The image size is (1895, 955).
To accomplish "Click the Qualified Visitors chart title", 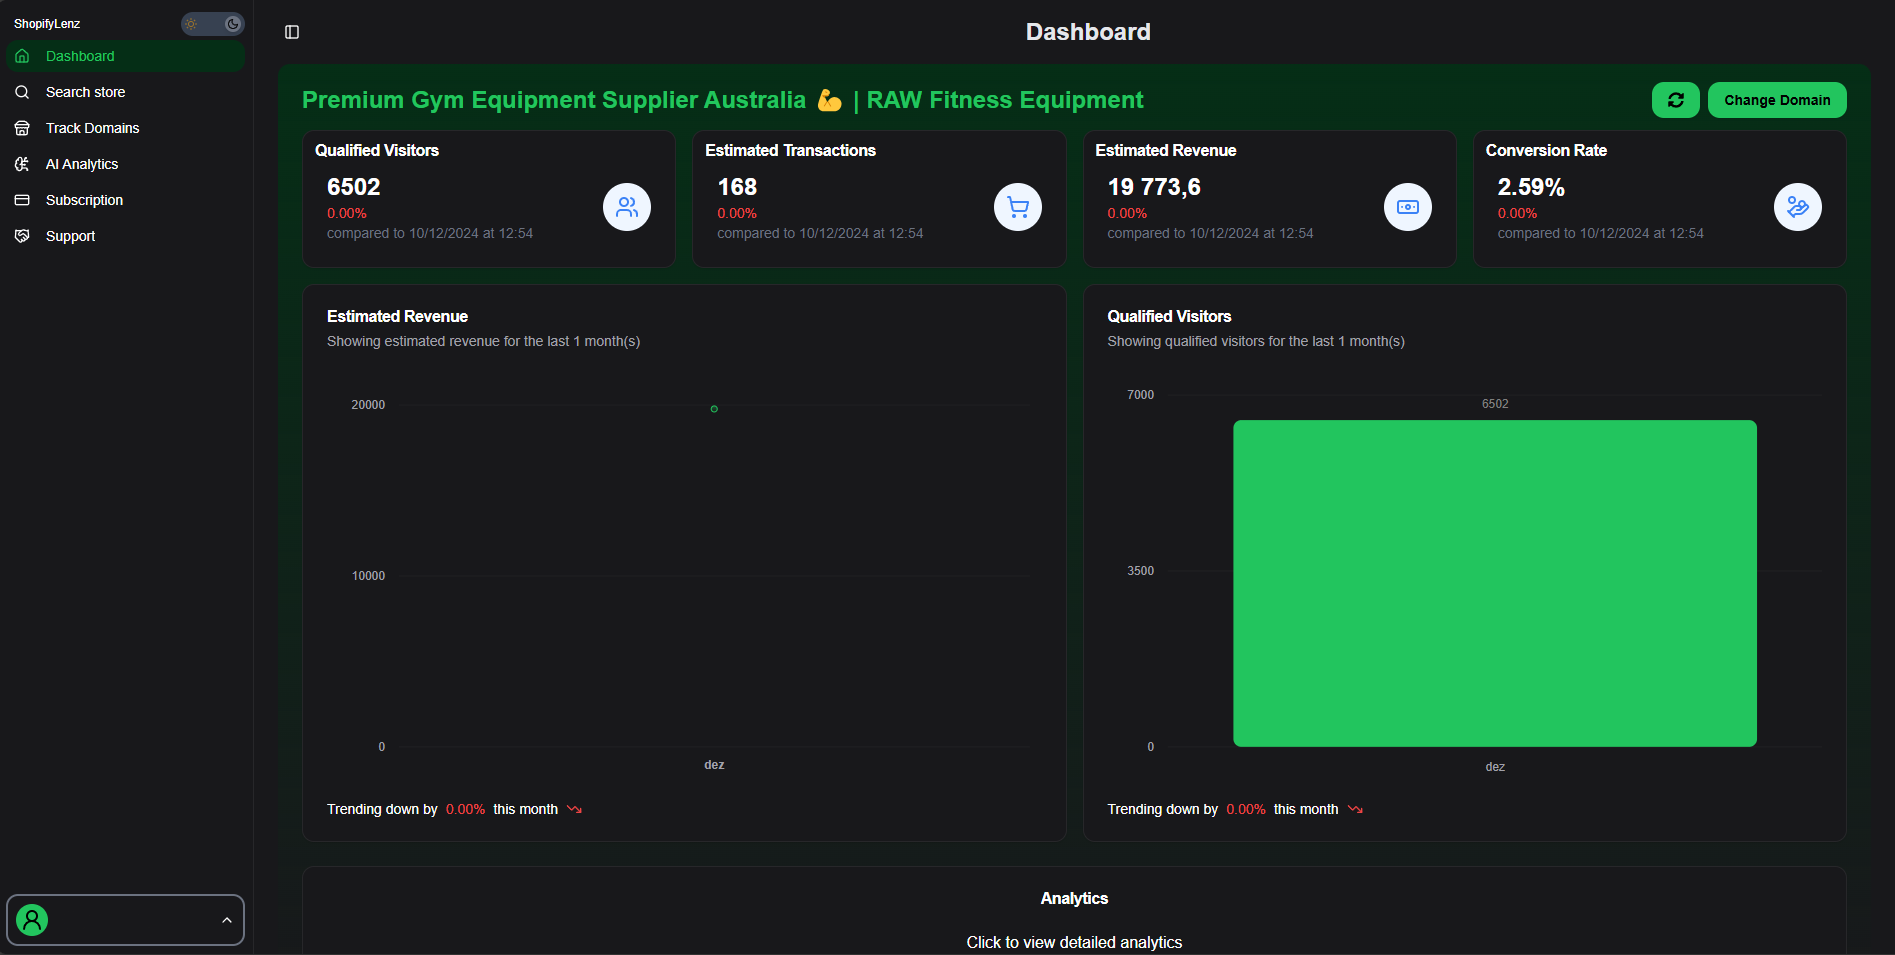I will [1169, 316].
